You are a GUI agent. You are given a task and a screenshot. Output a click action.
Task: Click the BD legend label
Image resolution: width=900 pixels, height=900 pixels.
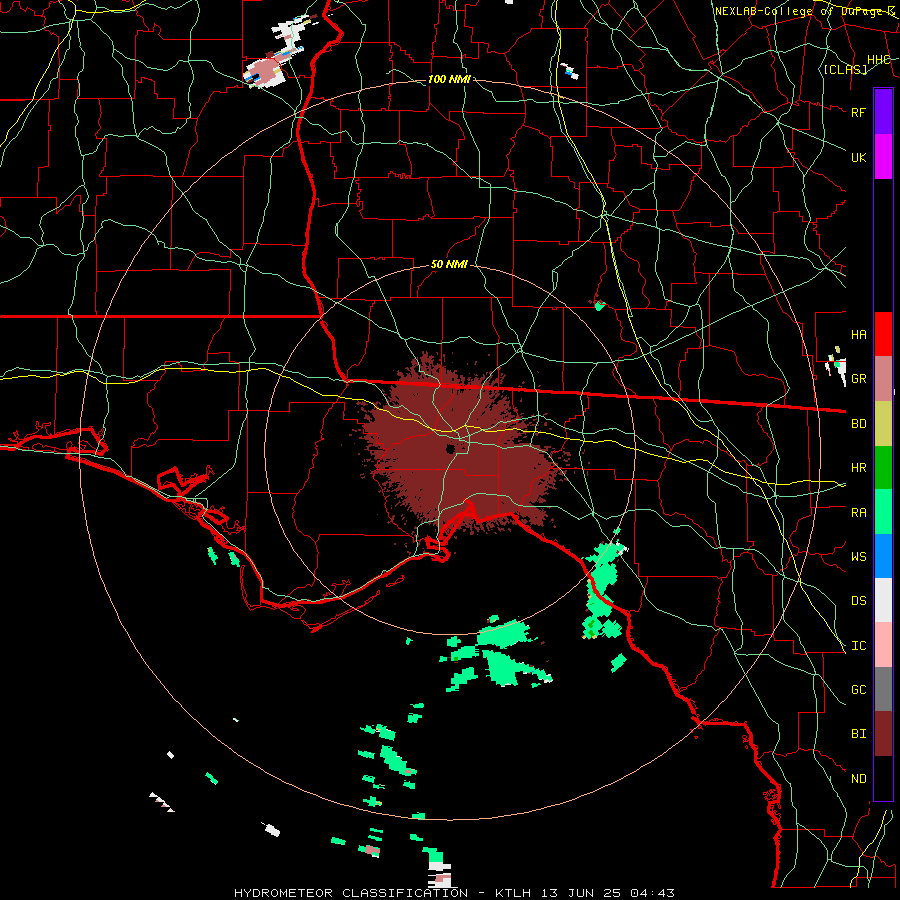click(x=858, y=424)
